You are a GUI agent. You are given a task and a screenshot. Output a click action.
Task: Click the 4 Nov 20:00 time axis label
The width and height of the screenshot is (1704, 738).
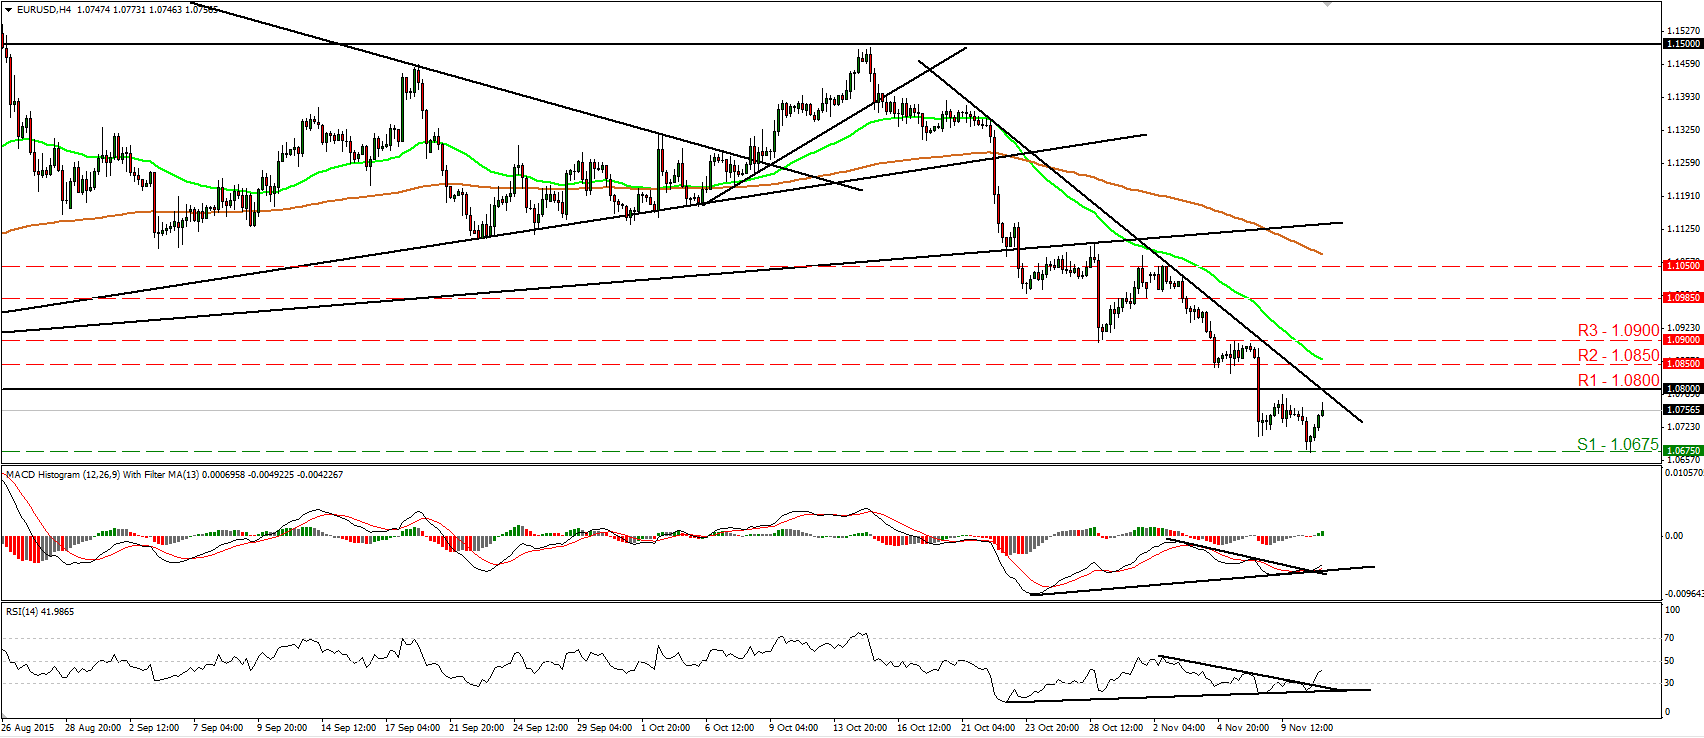[1242, 727]
